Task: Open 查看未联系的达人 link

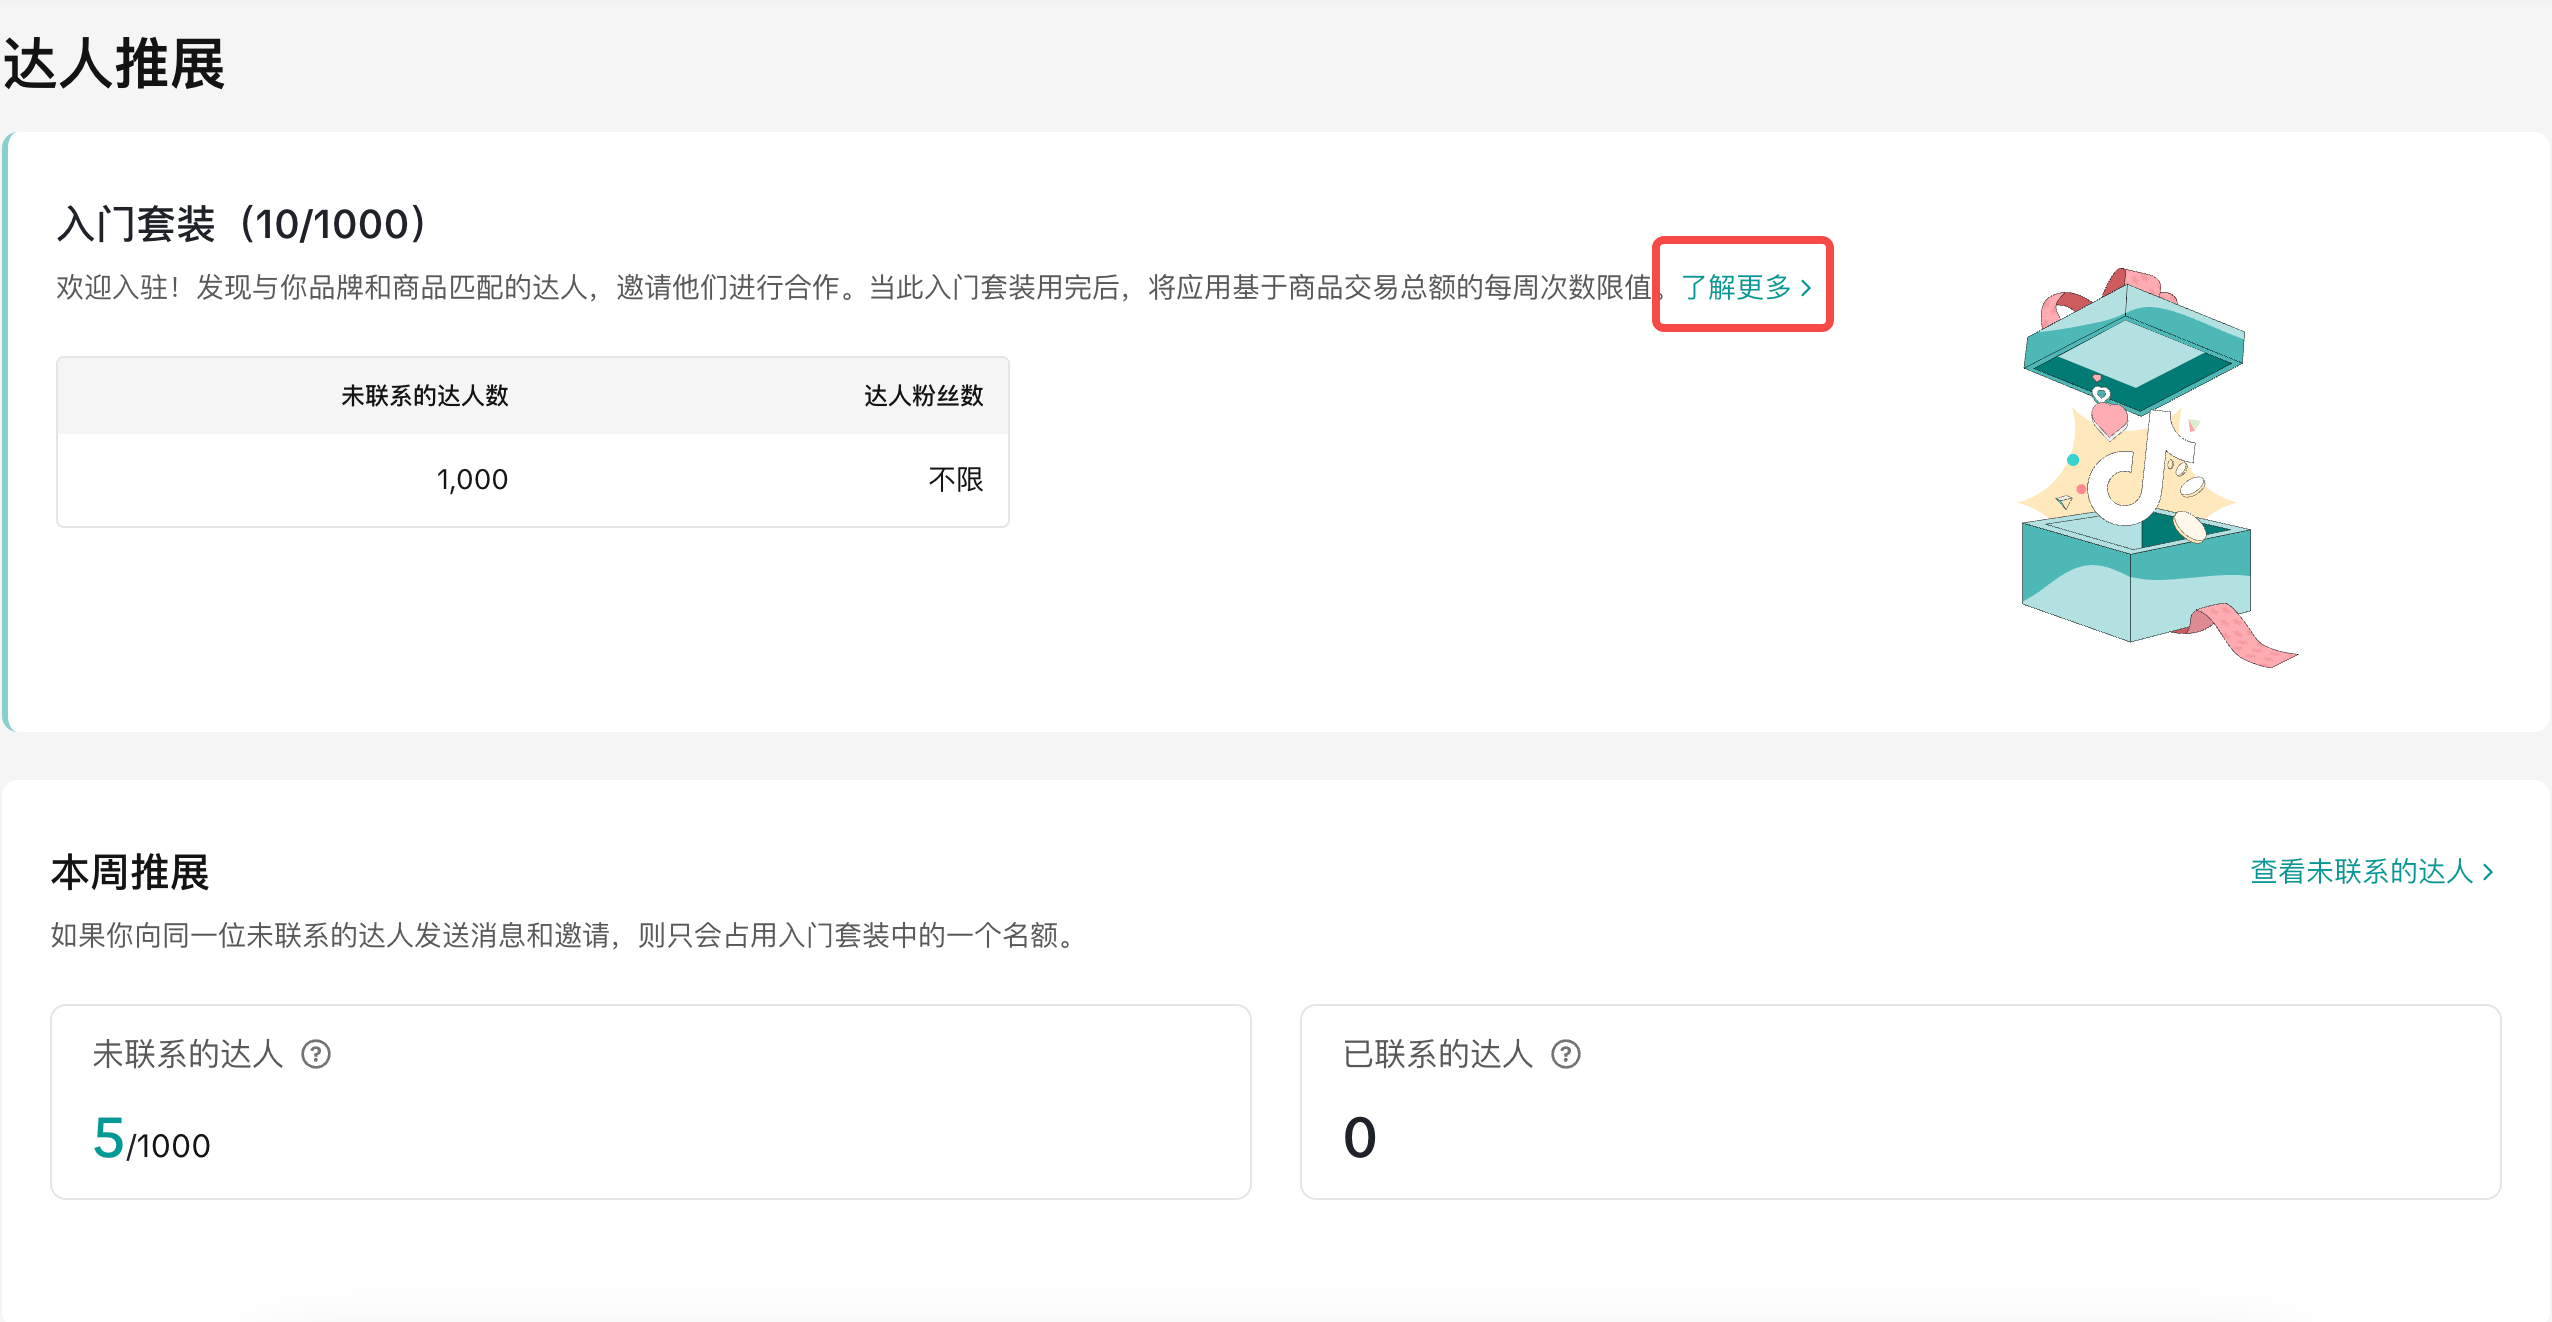Action: point(2361,871)
